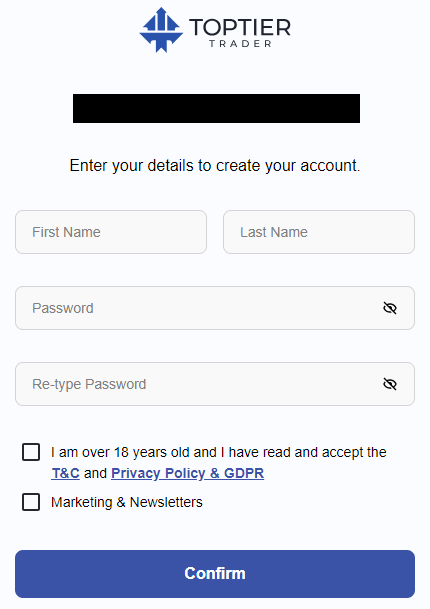
Task: Open the T&C link
Action: [65, 473]
